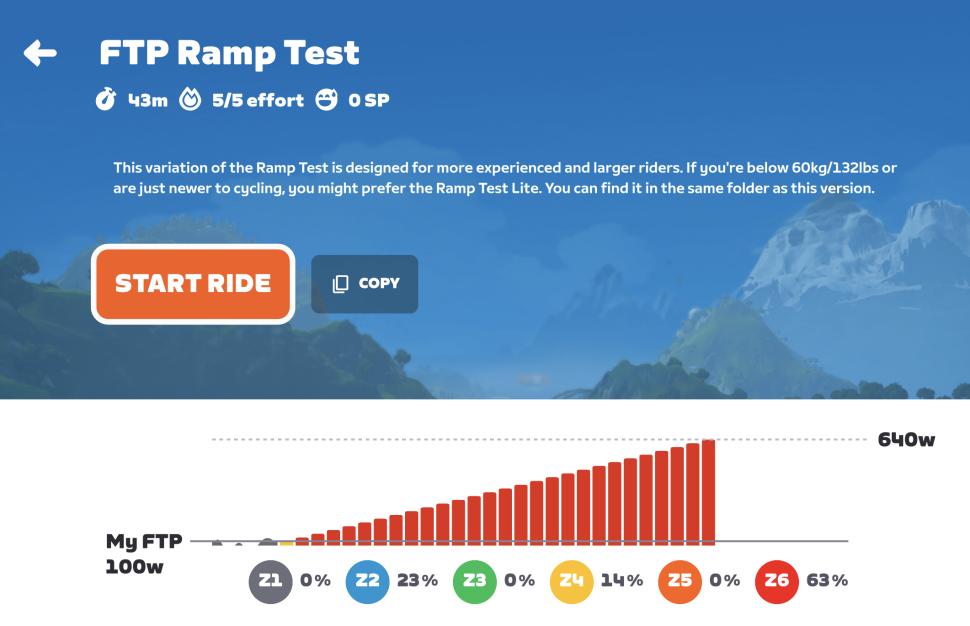Click the tallest red interval bar in the graph
Viewport: 970px width, 626px height.
710,490
